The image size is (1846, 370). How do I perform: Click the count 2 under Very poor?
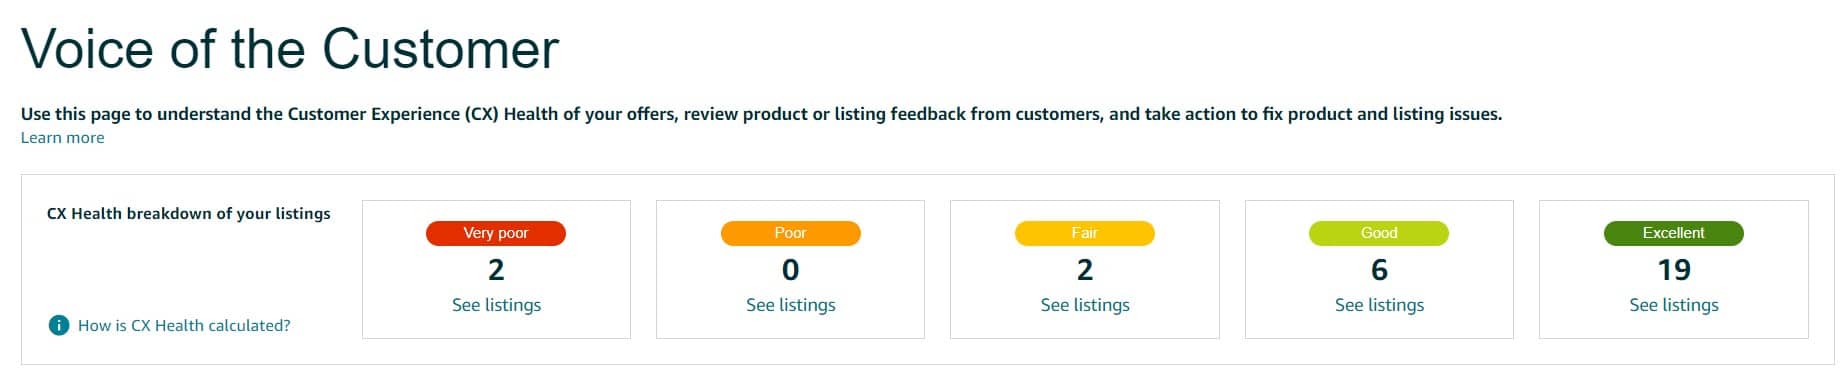click(x=496, y=270)
